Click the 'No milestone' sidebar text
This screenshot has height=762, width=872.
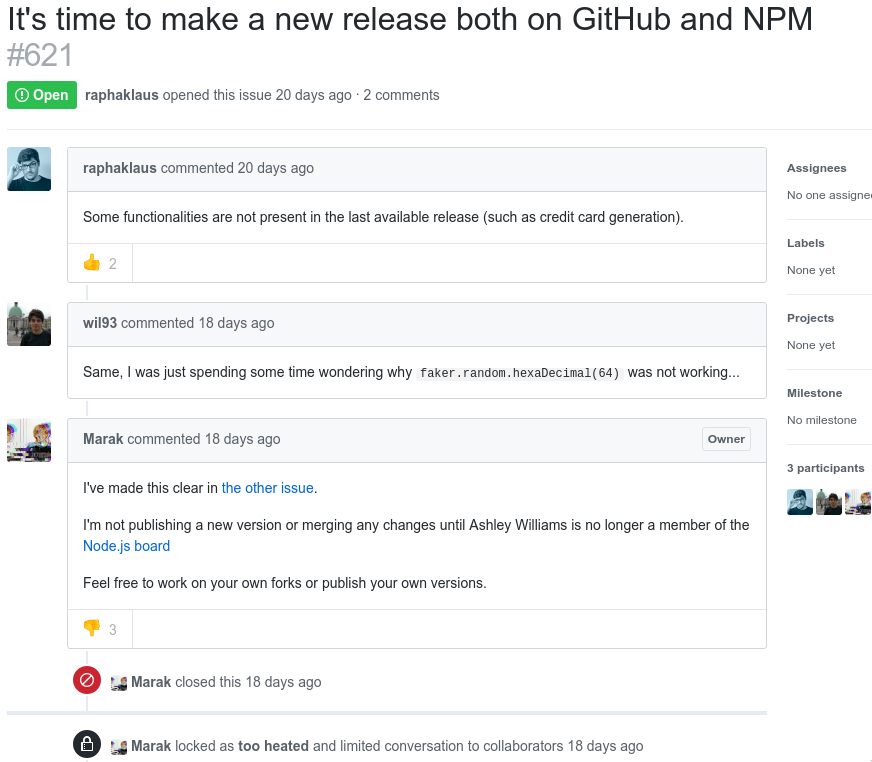822,420
